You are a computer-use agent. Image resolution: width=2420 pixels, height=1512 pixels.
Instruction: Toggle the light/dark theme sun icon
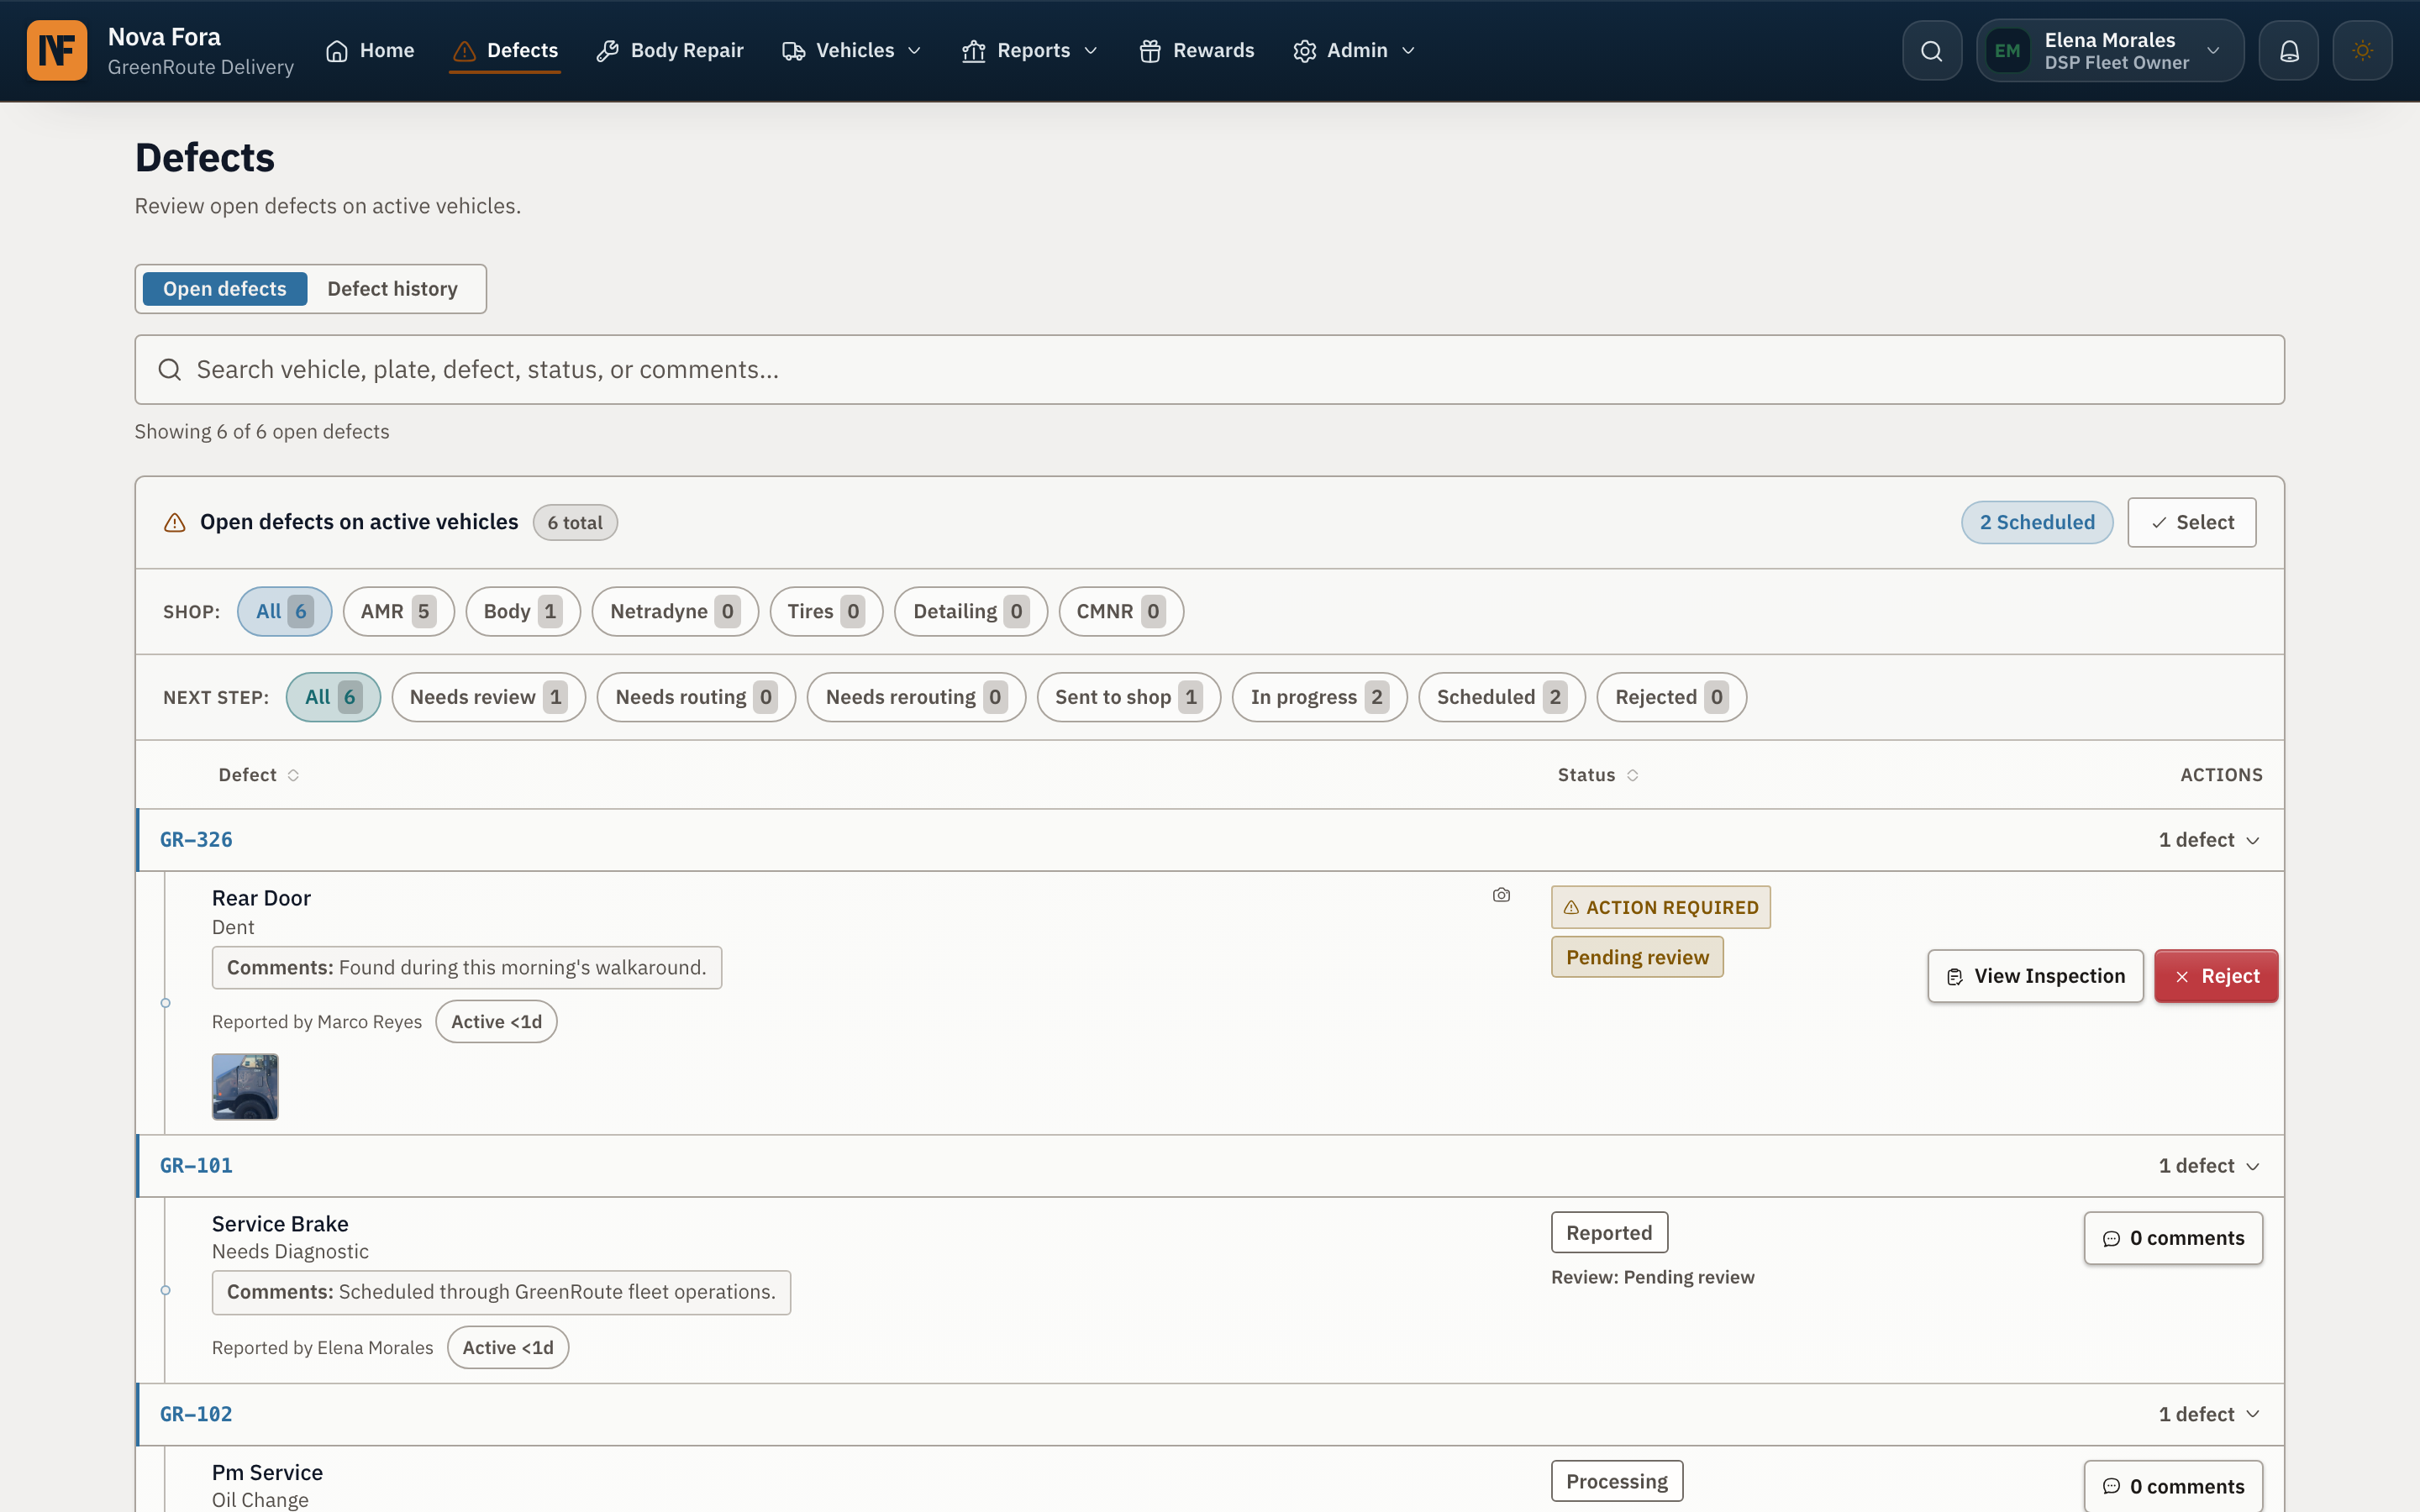pos(2362,50)
